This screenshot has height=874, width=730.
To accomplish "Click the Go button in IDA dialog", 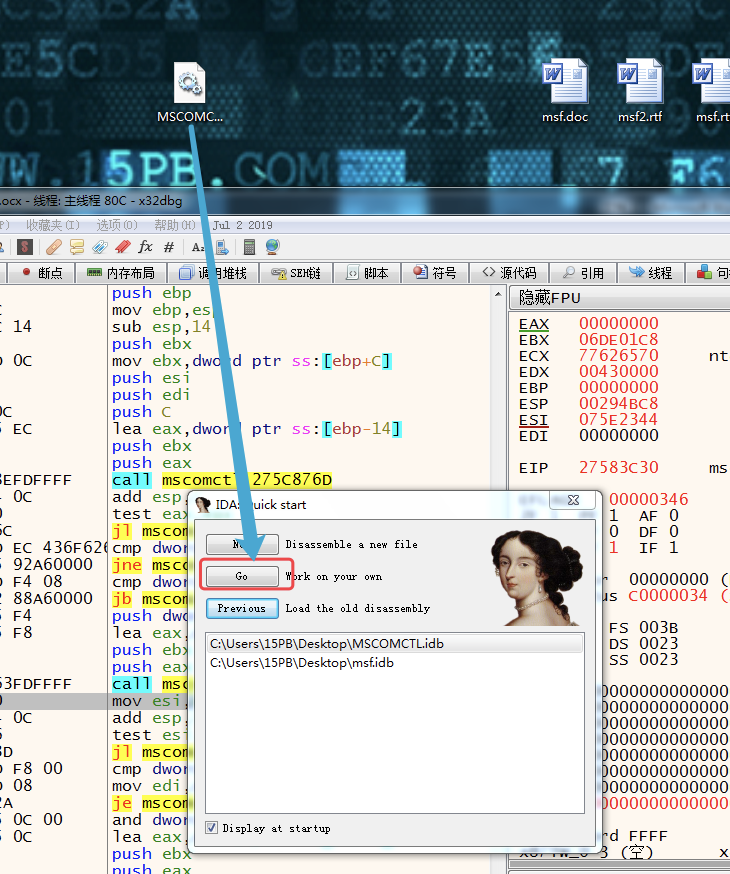I will [x=241, y=577].
